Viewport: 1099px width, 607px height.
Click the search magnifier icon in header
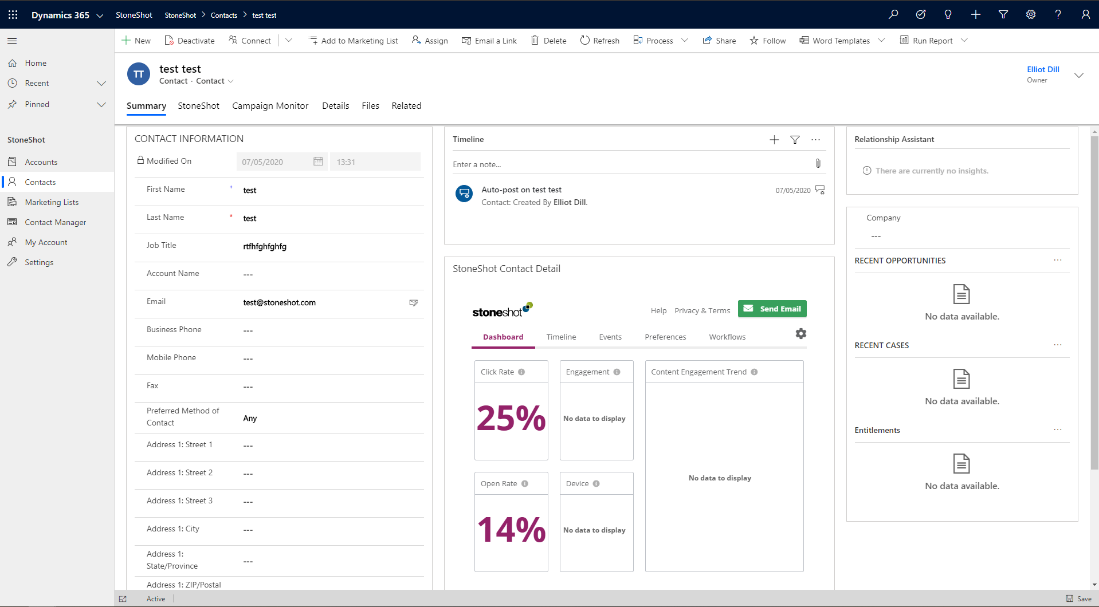(x=893, y=15)
